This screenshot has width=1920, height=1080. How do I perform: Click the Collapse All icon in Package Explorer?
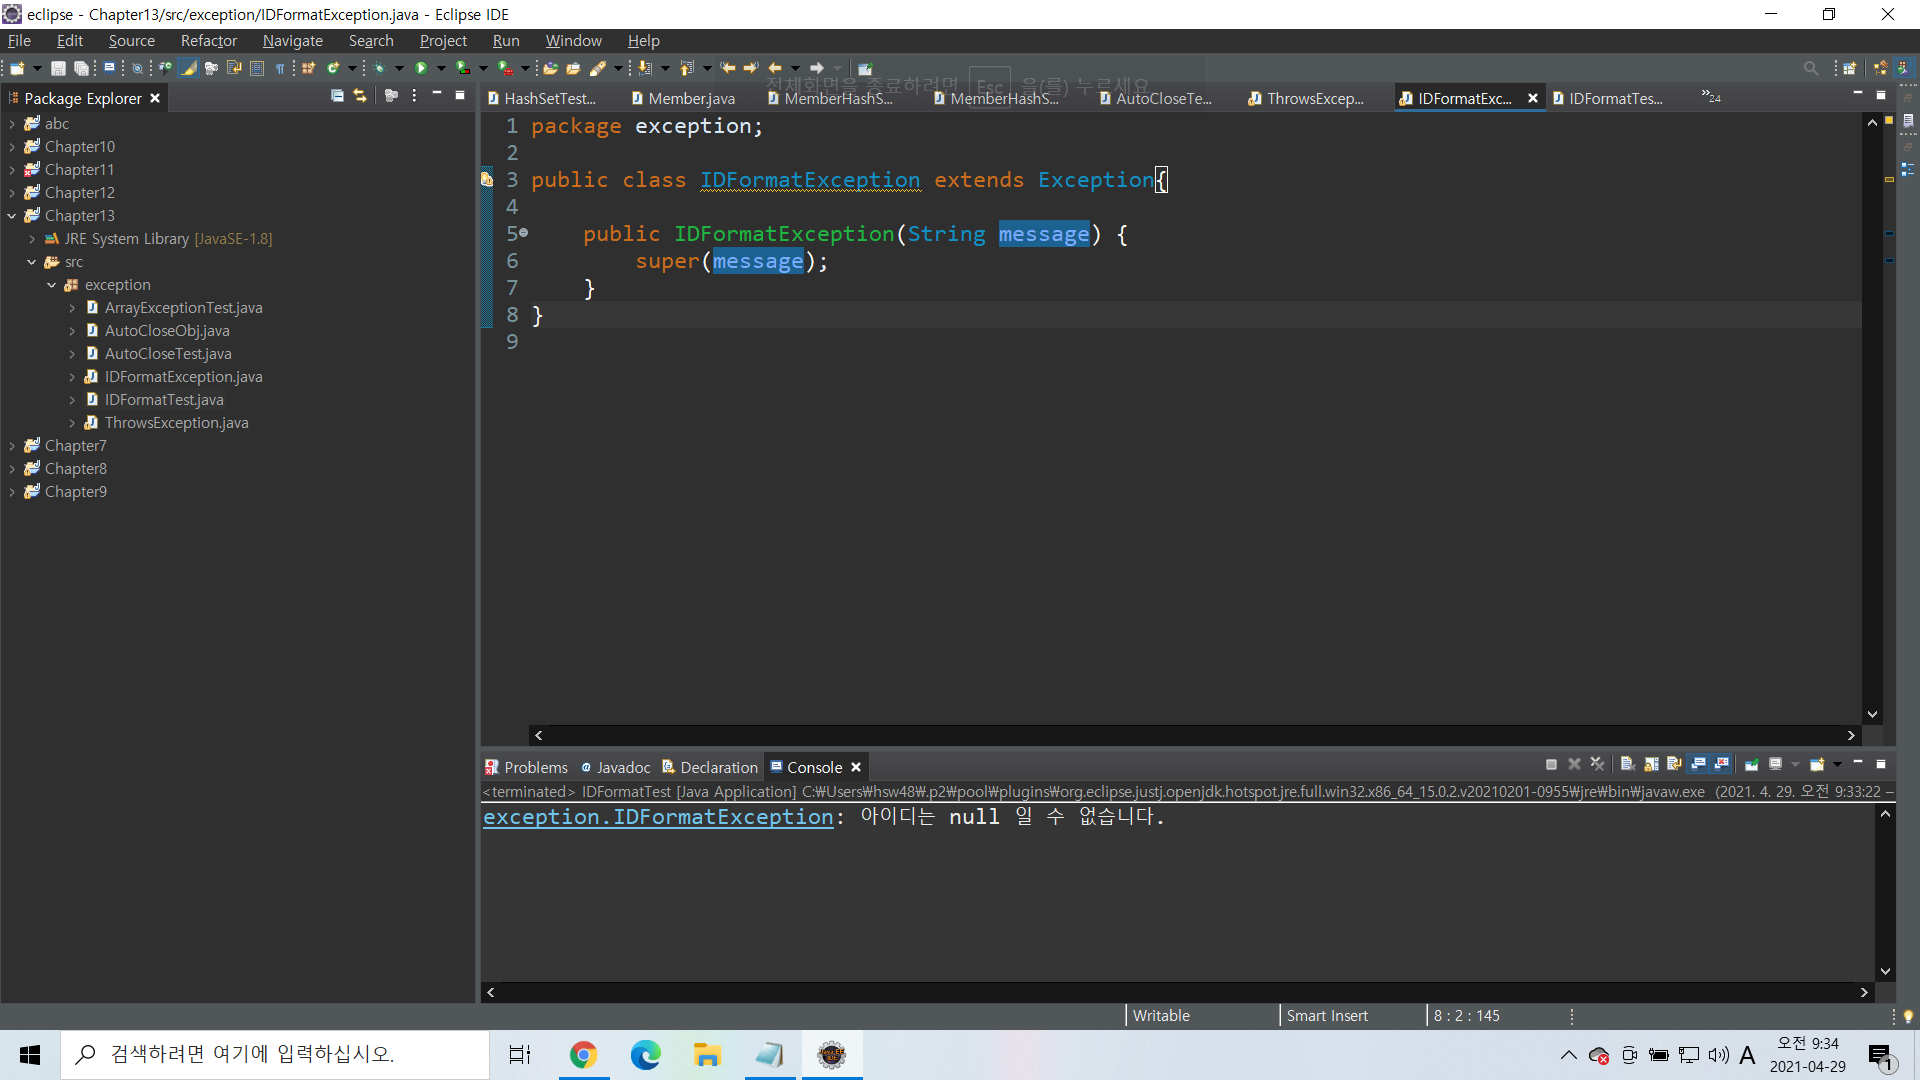click(337, 96)
